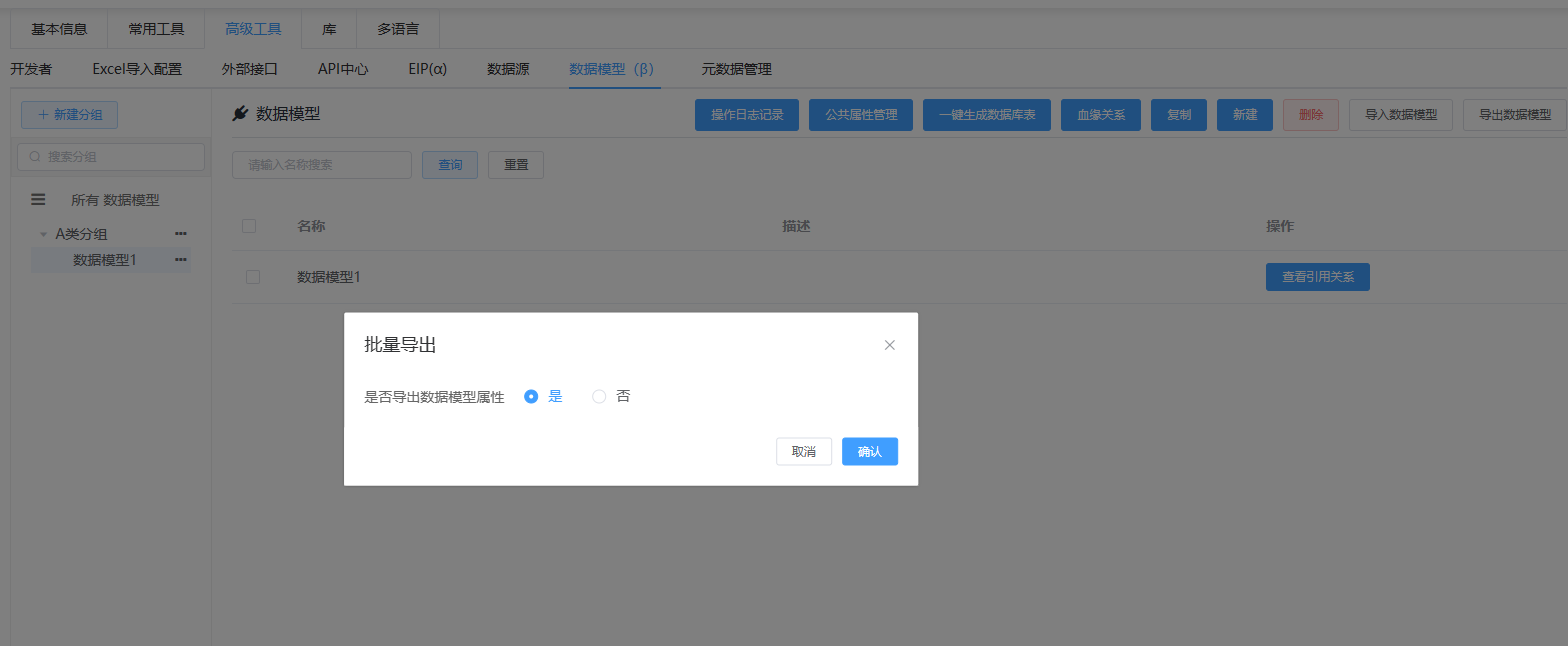Tick the checkbox for 数据模型1 row
1568x646 pixels.
point(253,277)
